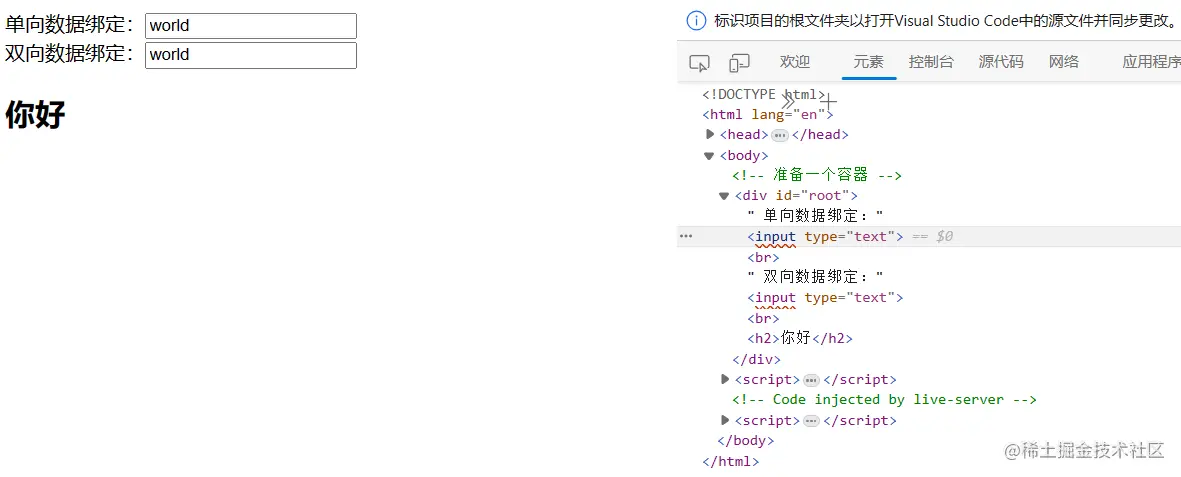Click the ellipsis badge inside the first script tag
The height and width of the screenshot is (477, 1181).
click(811, 380)
